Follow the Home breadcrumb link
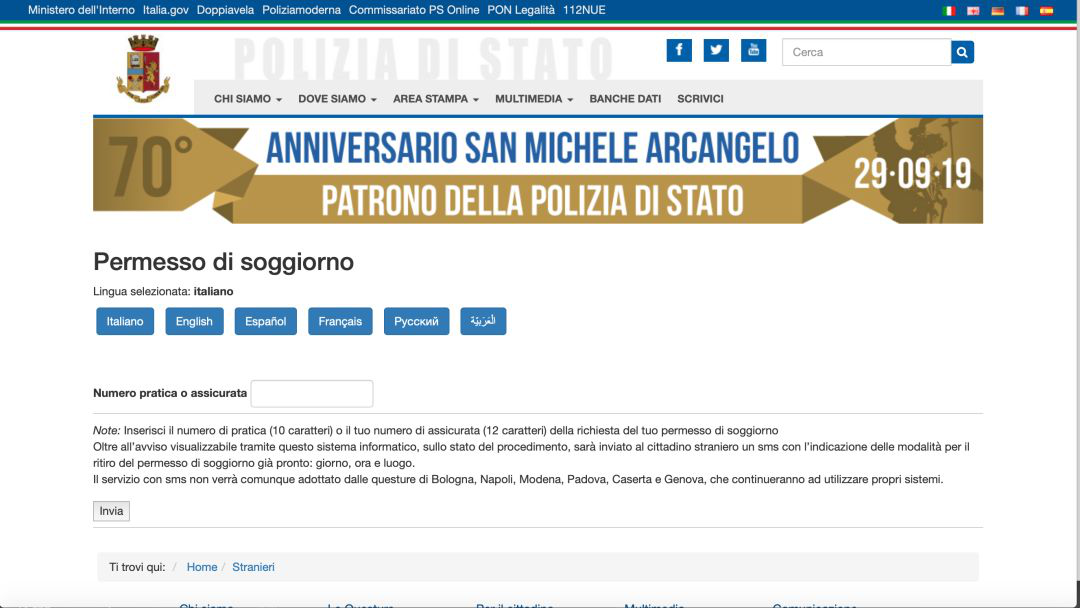This screenshot has height=608, width=1080. [x=202, y=567]
